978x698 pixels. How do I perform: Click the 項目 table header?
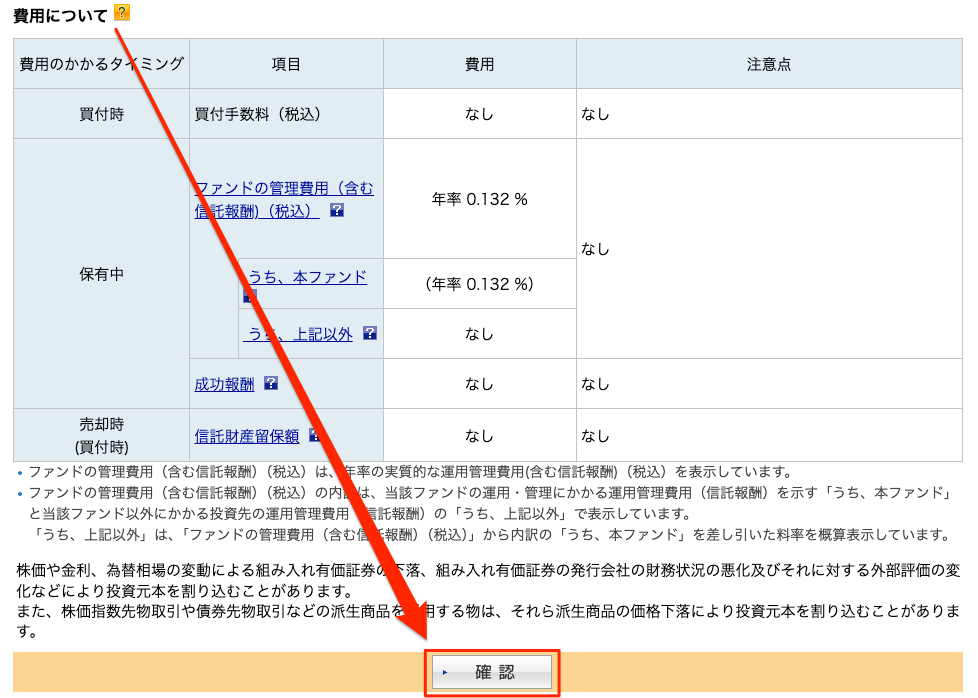point(284,62)
